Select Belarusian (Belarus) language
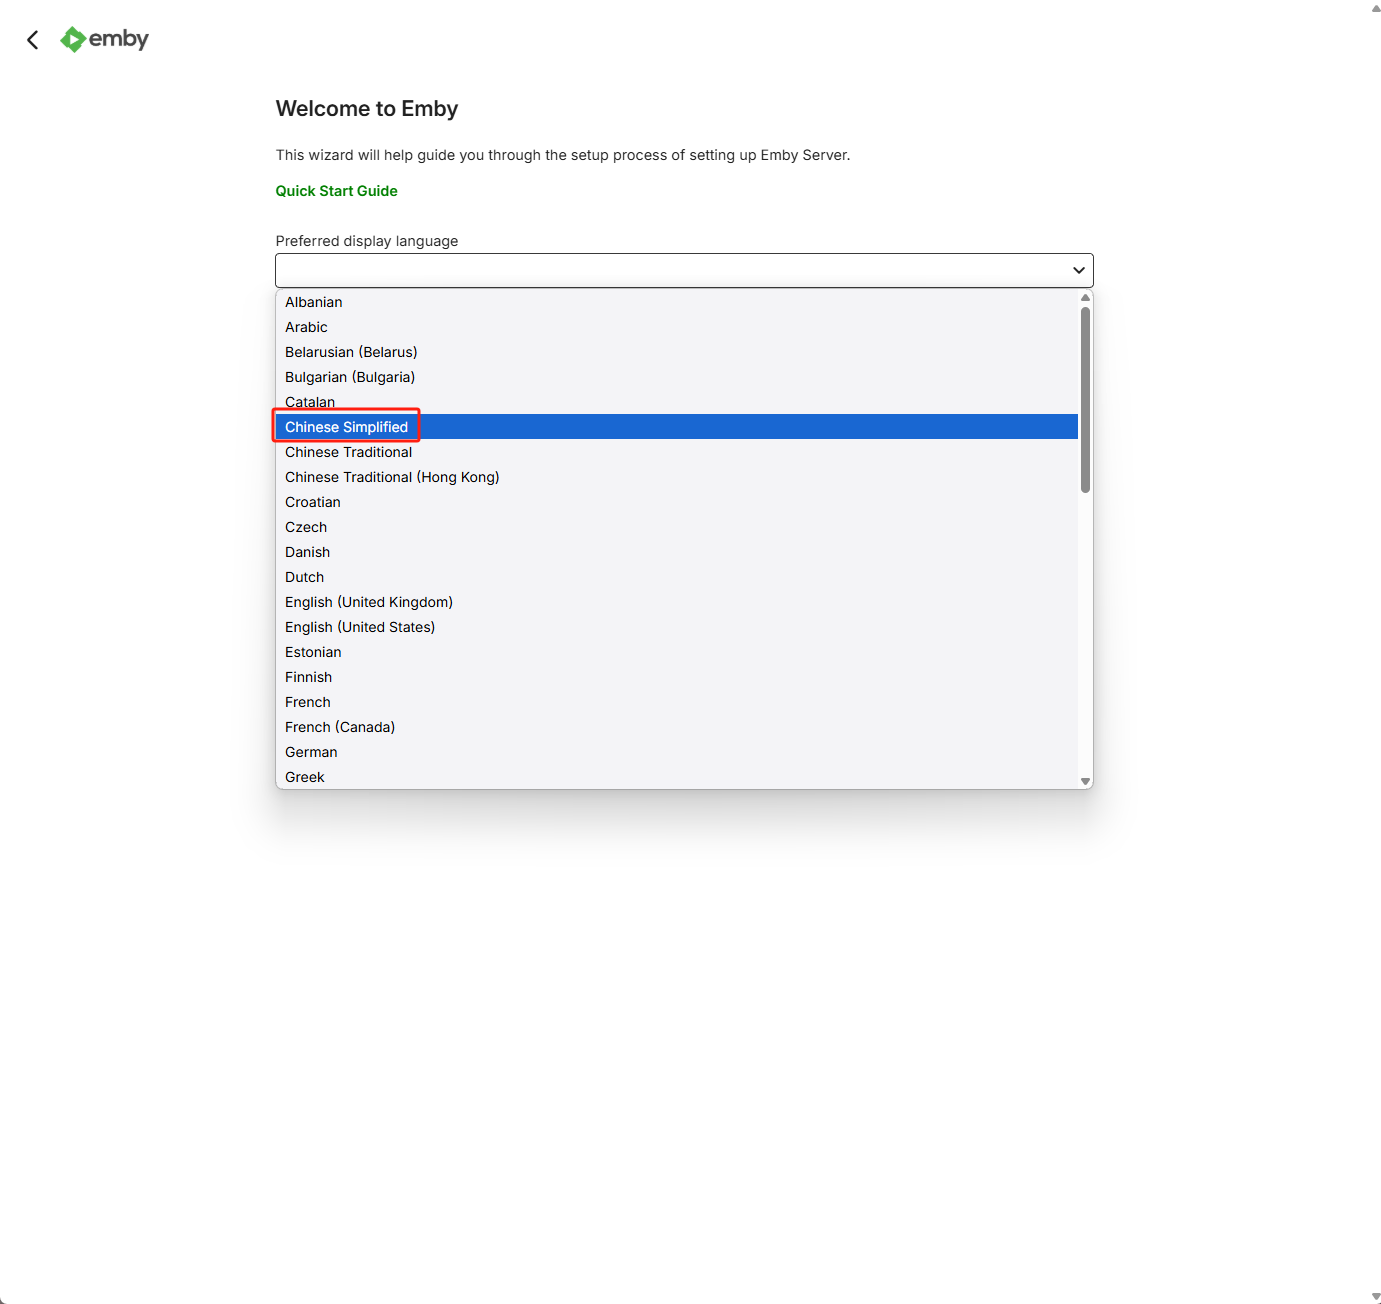The width and height of the screenshot is (1381, 1304). 351,352
